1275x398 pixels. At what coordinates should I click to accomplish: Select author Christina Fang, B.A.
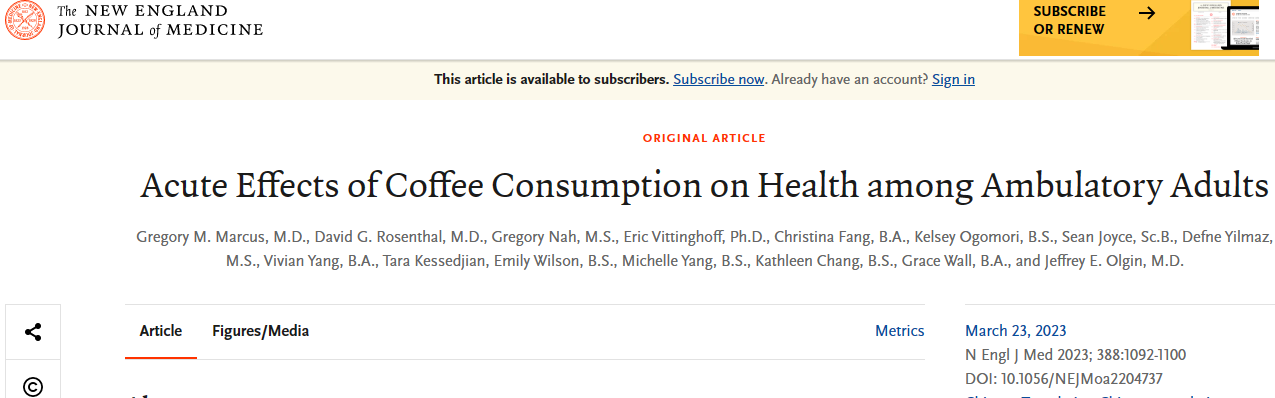tap(826, 237)
